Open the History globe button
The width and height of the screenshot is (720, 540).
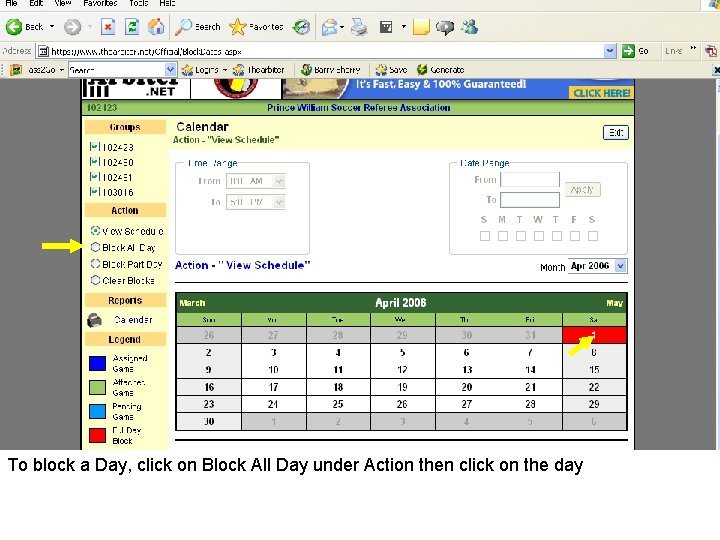301,27
